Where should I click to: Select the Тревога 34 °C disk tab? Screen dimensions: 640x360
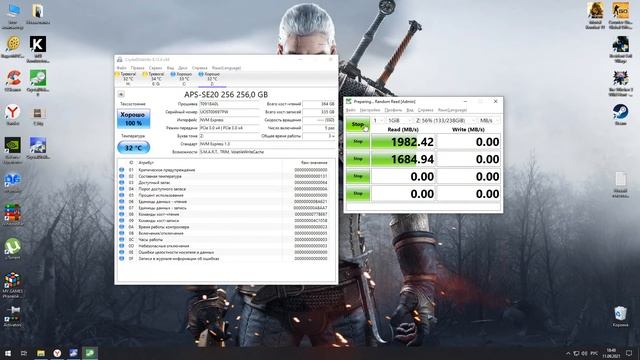[x=156, y=79]
